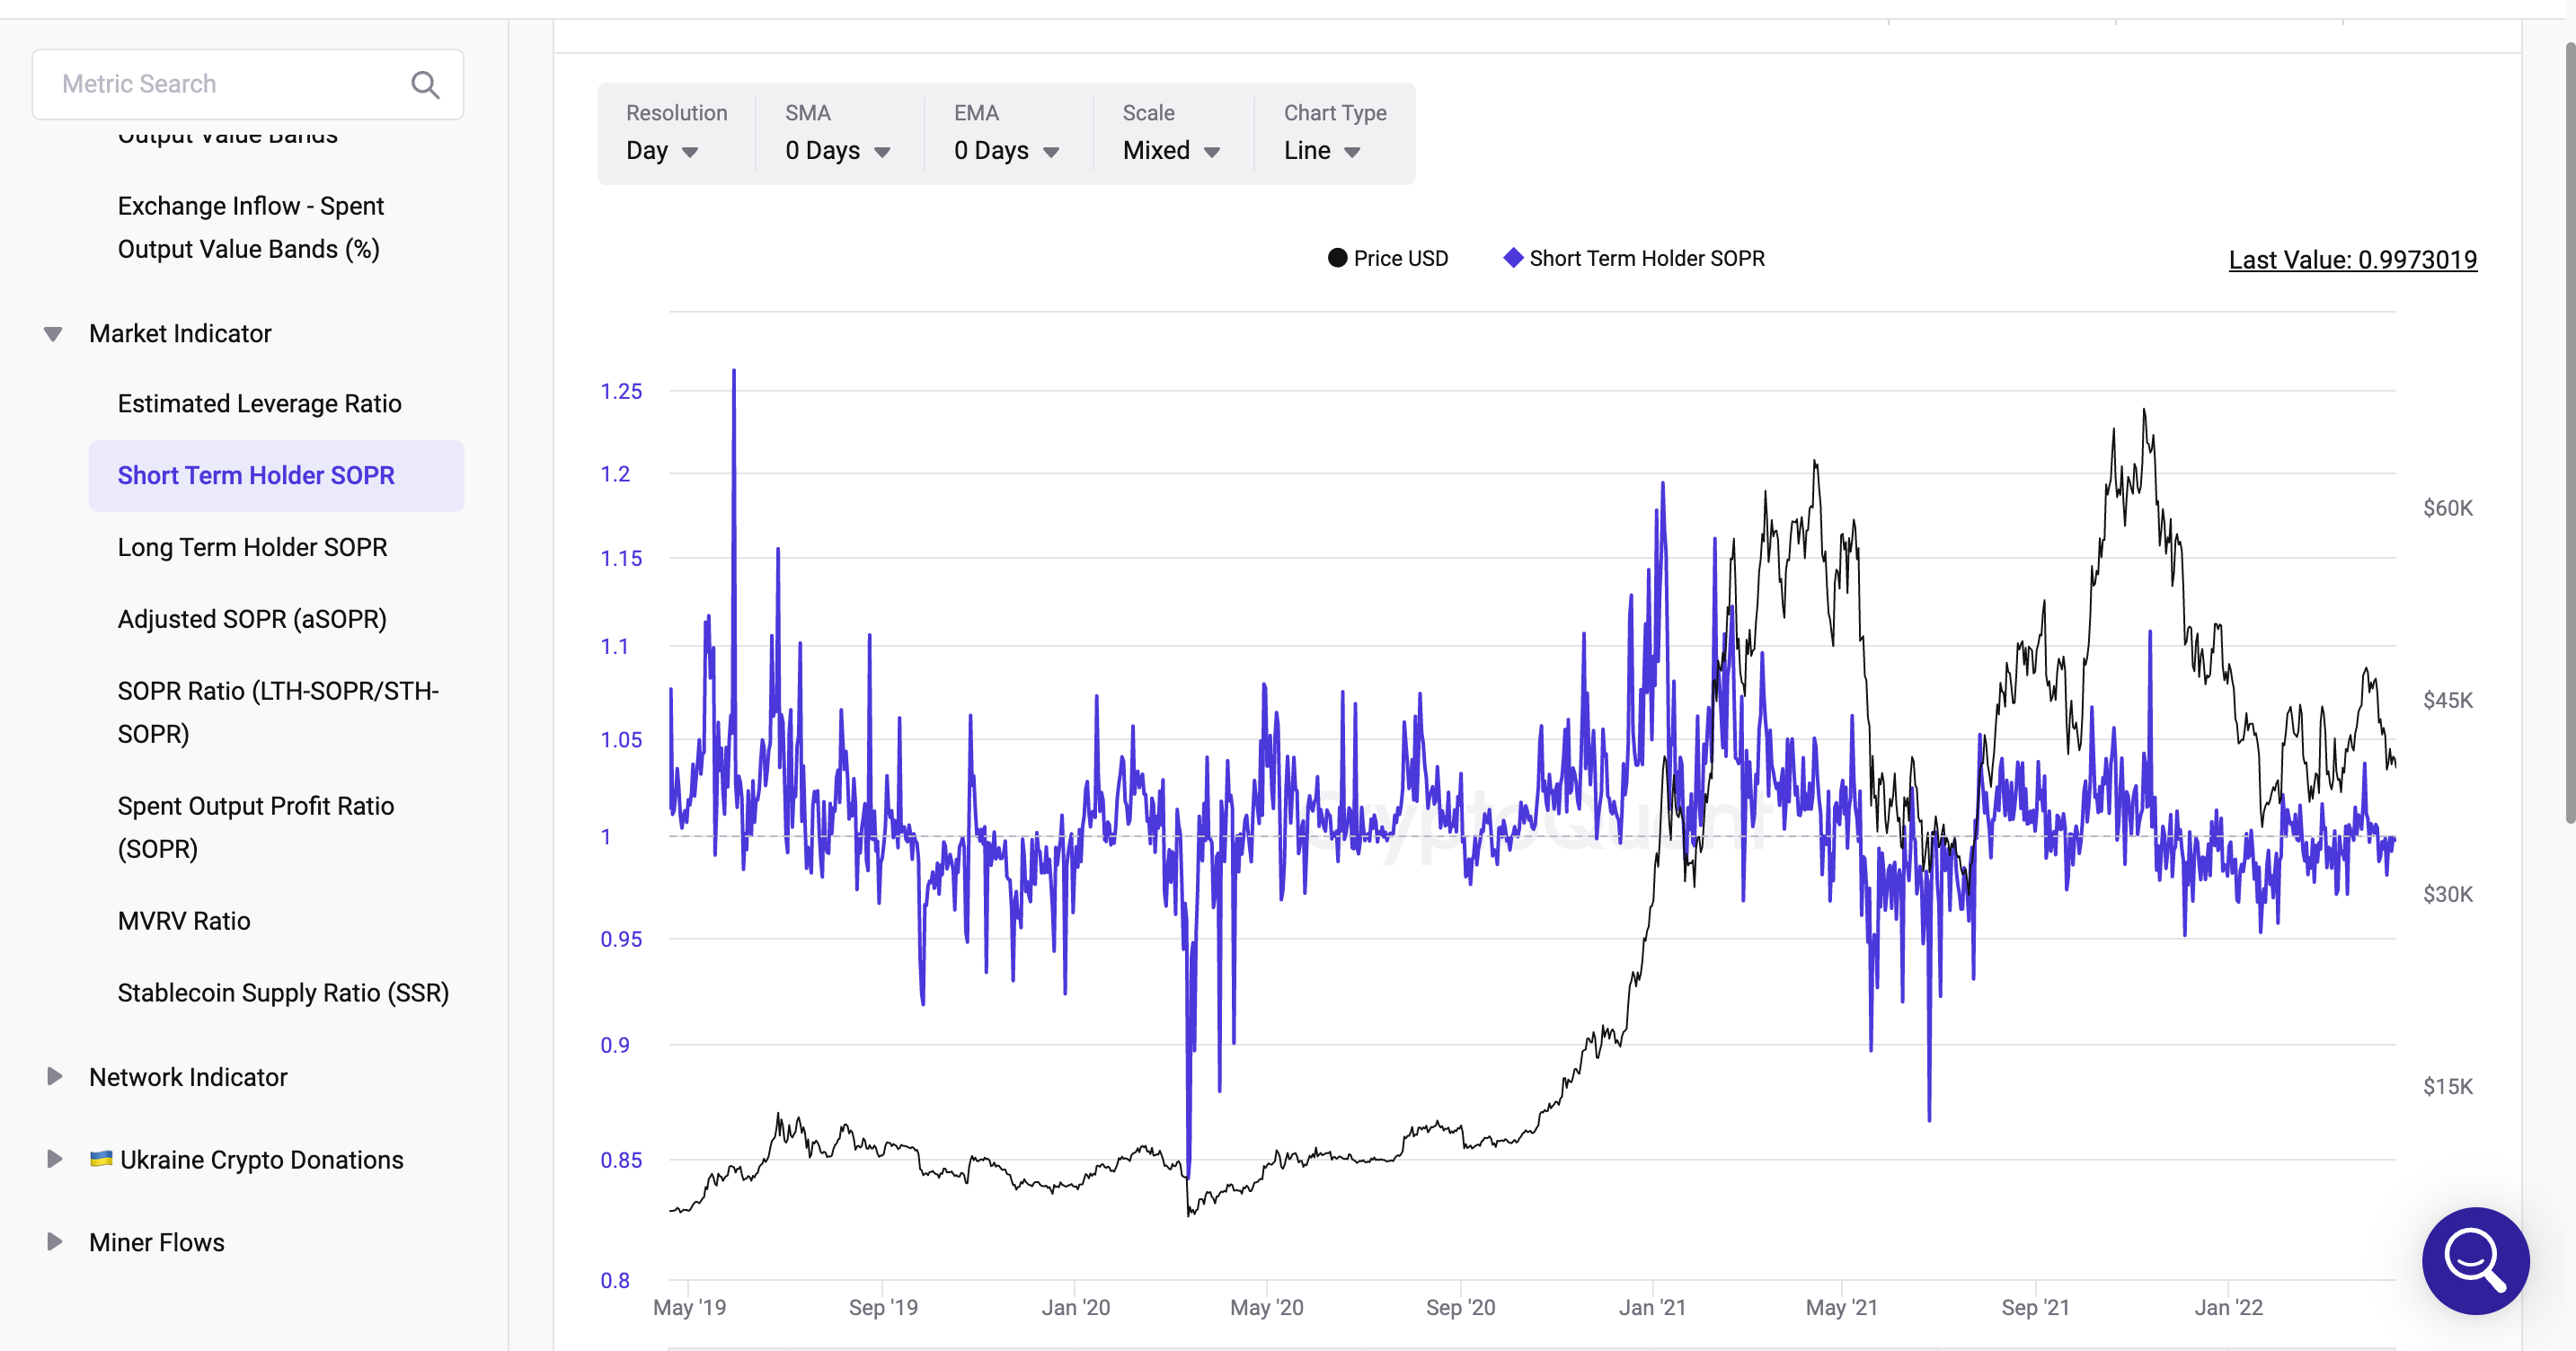This screenshot has width=2576, height=1351.
Task: Select Stablecoin Supply Ratio (SSR) metric
Action: pos(283,993)
